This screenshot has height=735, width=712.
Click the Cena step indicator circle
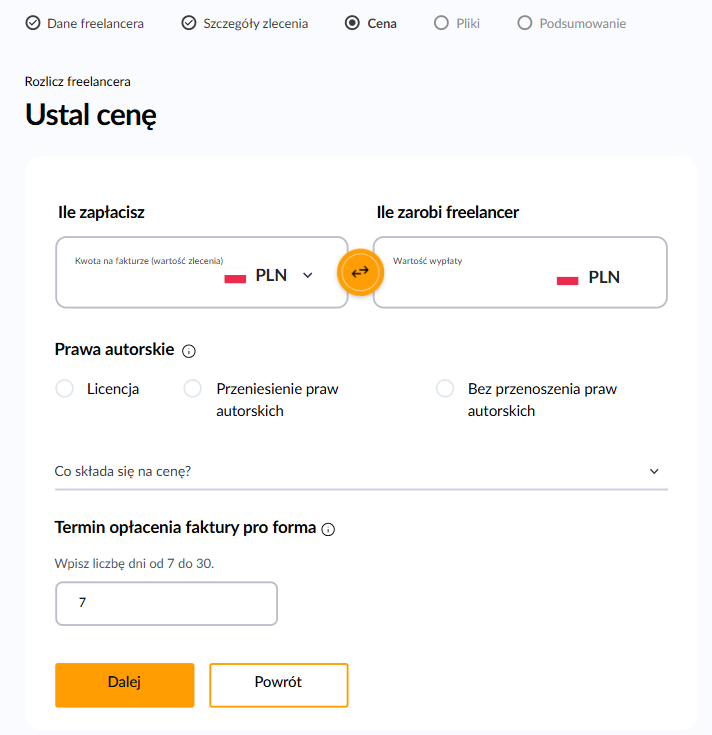(x=352, y=22)
